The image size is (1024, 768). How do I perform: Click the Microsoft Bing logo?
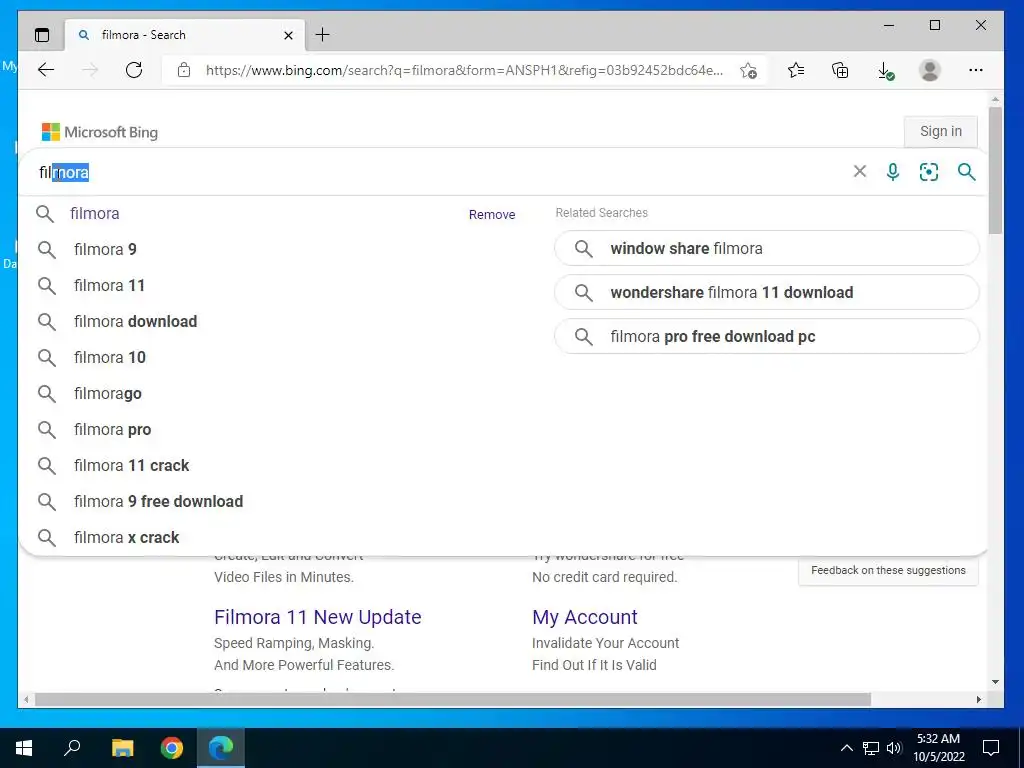[100, 132]
